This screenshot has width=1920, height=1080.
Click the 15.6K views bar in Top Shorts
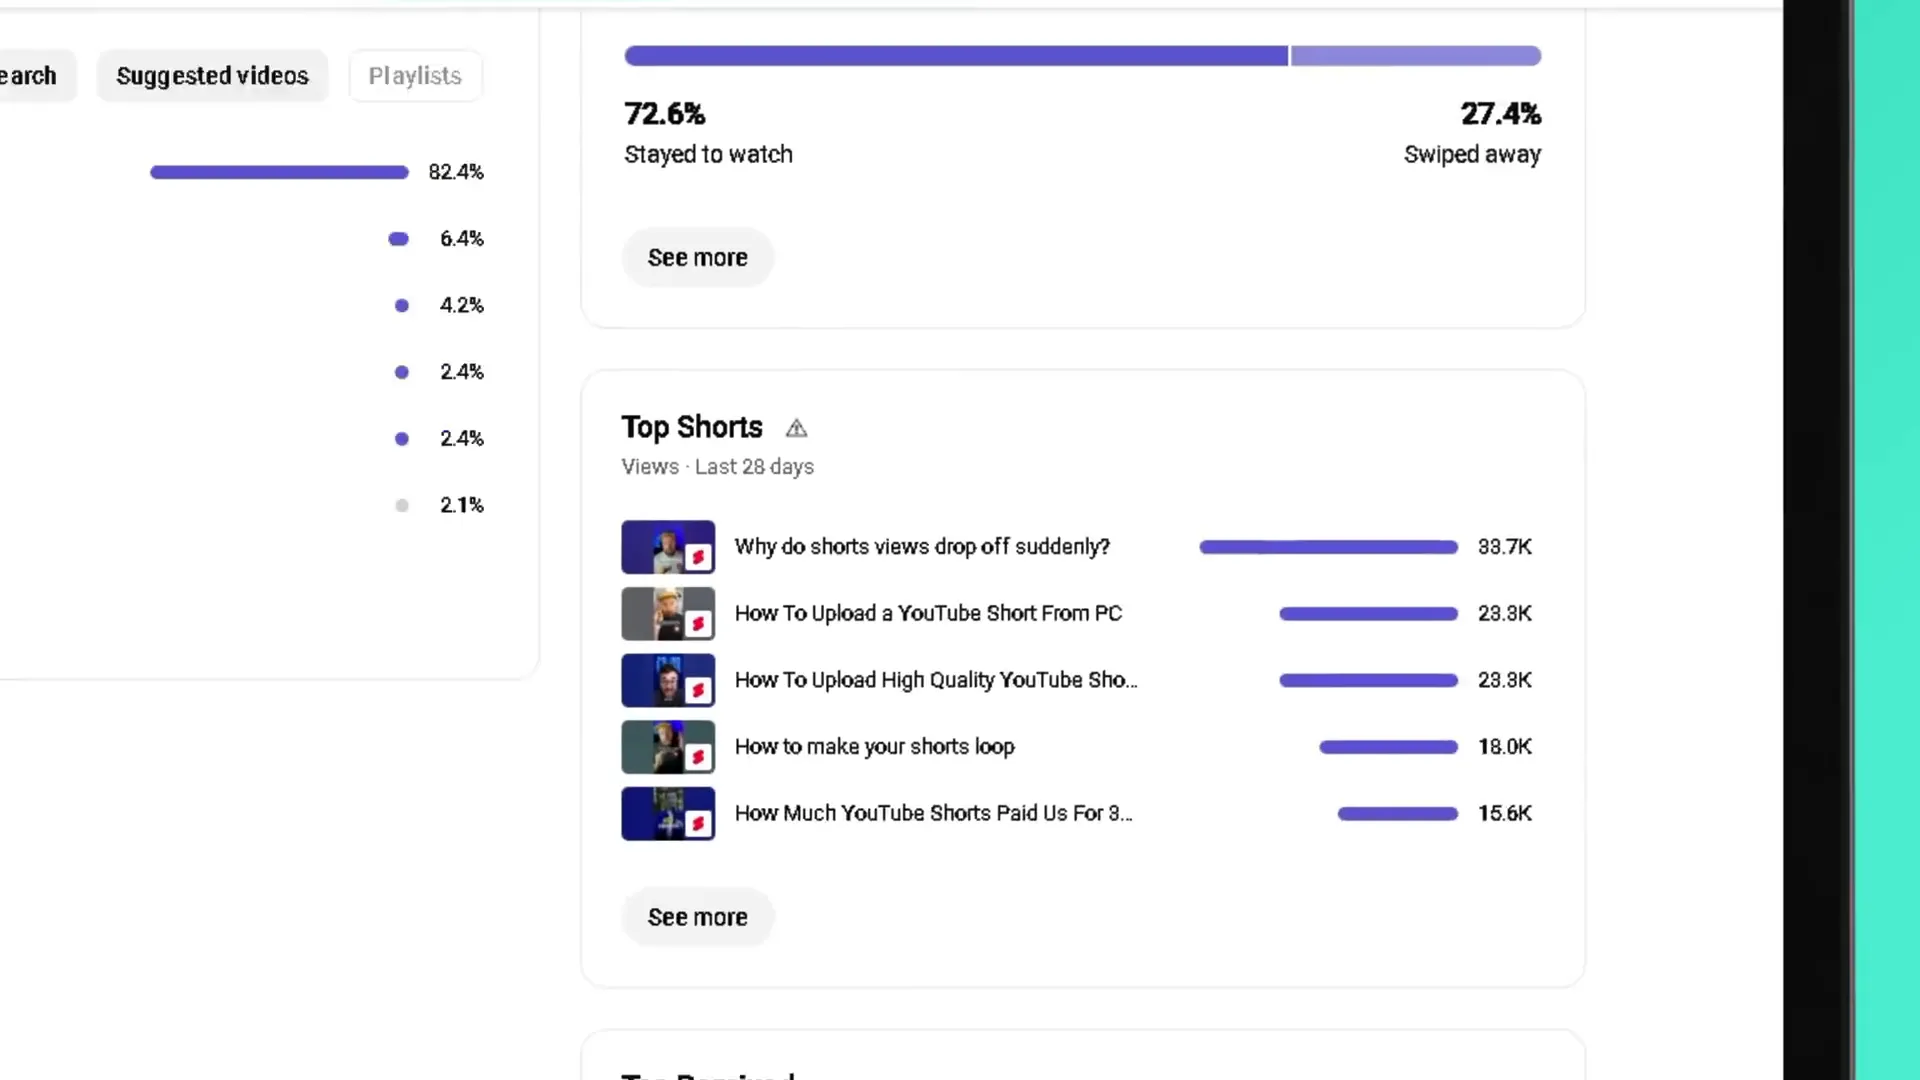point(1397,814)
